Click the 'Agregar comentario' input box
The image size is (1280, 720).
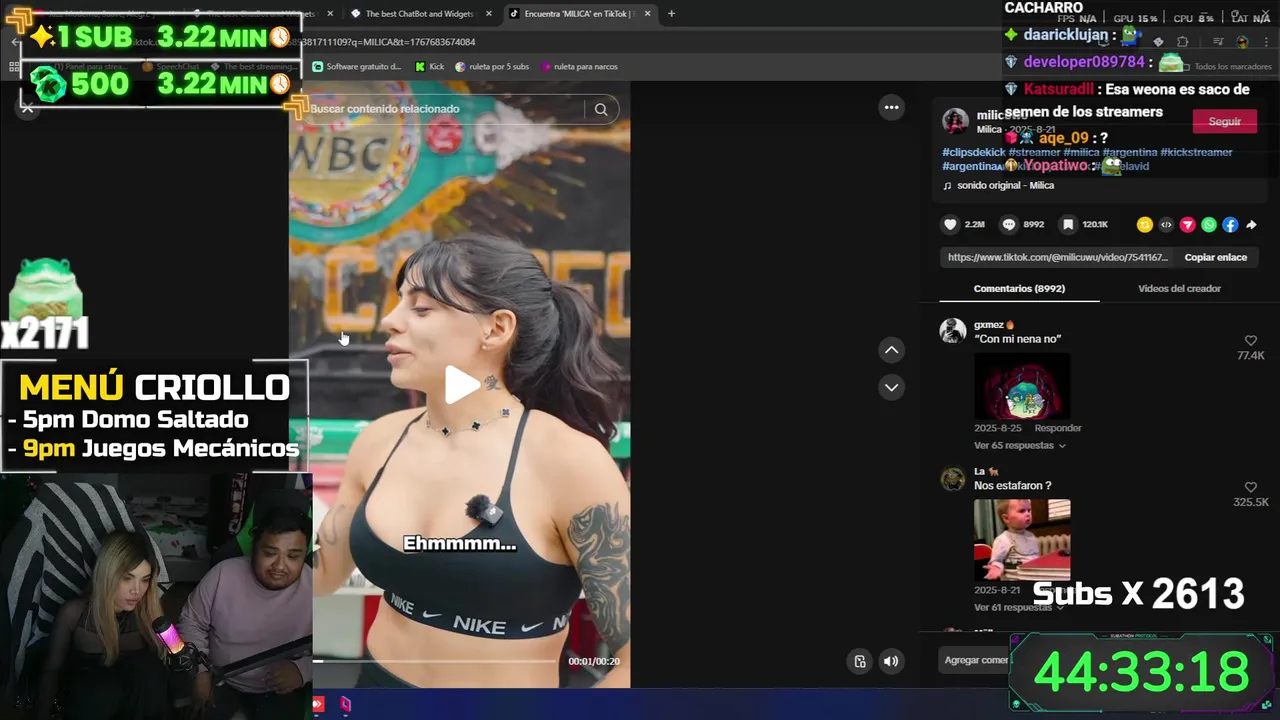(977, 660)
